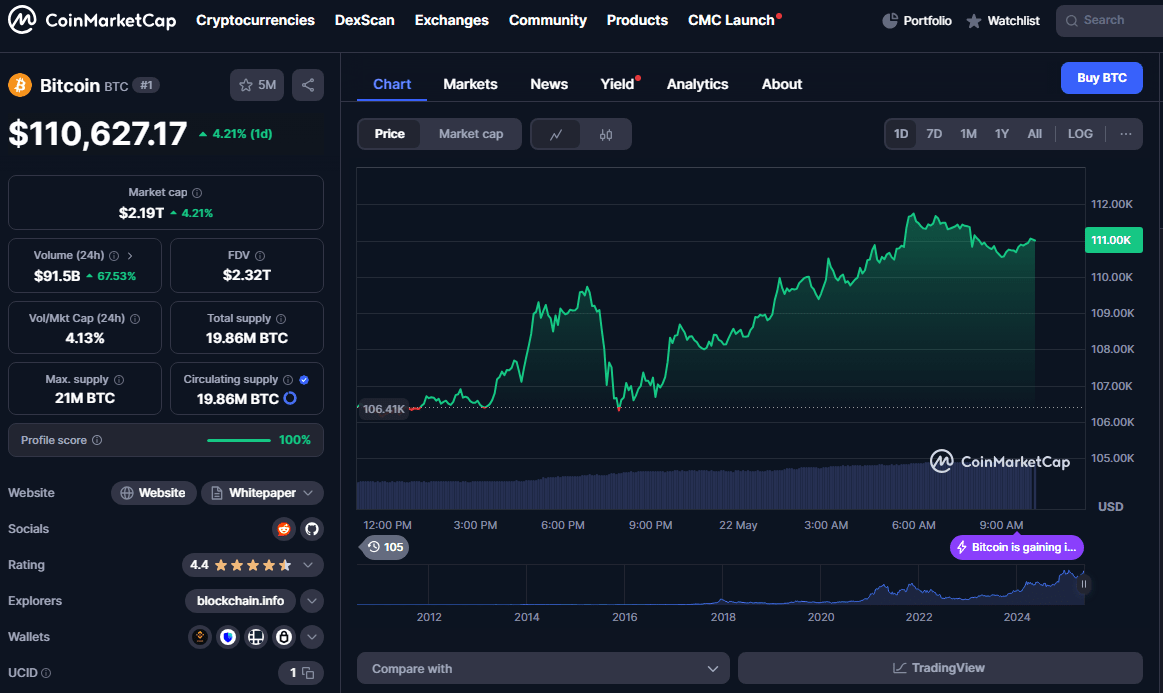Open CMC Launch menu
1163x693 pixels.
733,21
